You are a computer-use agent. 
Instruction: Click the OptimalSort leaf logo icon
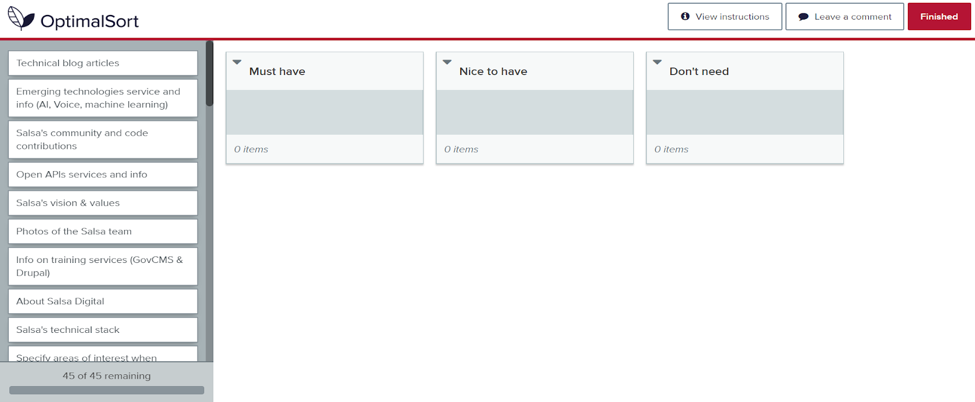[21, 19]
